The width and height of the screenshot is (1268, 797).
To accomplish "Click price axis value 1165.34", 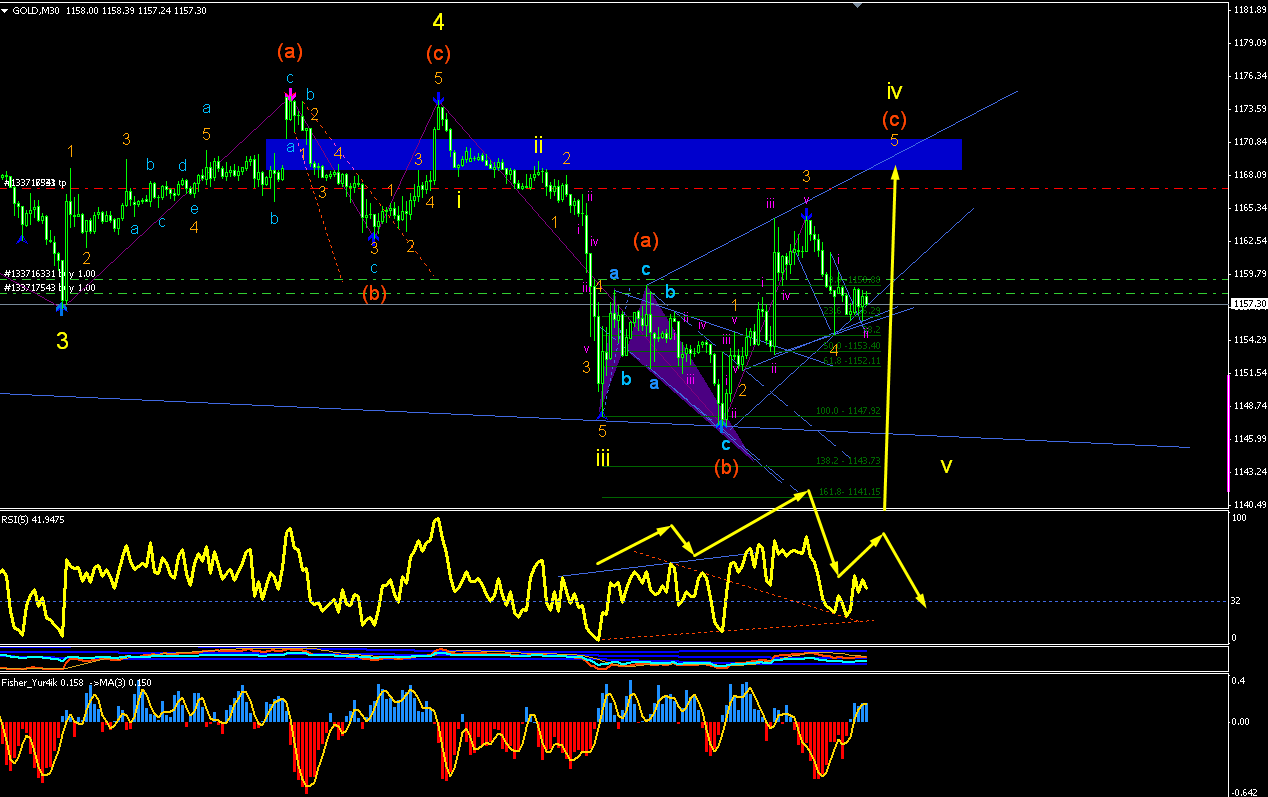I will point(1250,208).
